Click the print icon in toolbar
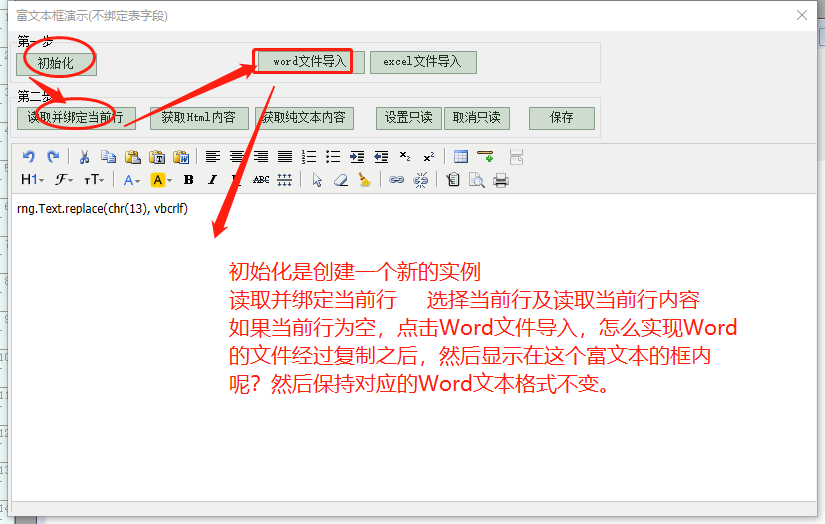The image size is (825, 524). [501, 180]
